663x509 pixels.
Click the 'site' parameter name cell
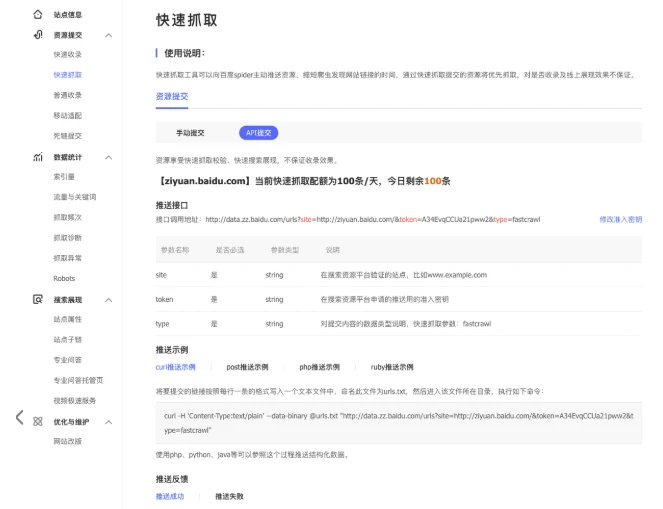coord(161,275)
